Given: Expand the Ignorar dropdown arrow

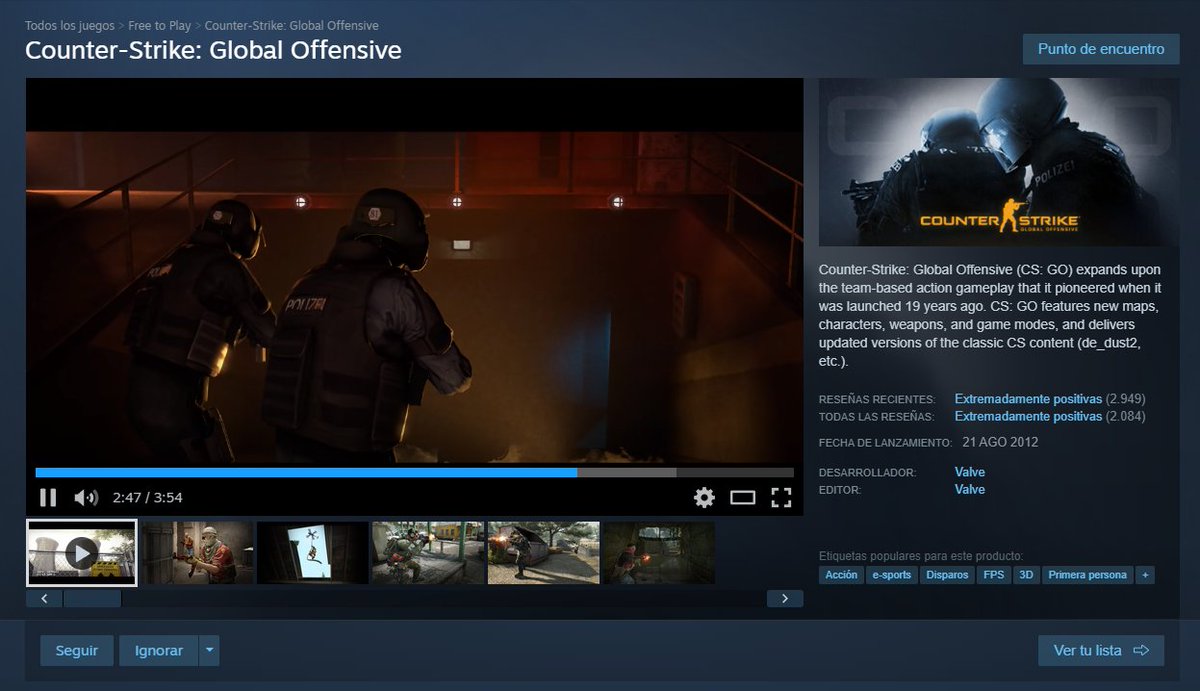Looking at the screenshot, I should click(209, 650).
